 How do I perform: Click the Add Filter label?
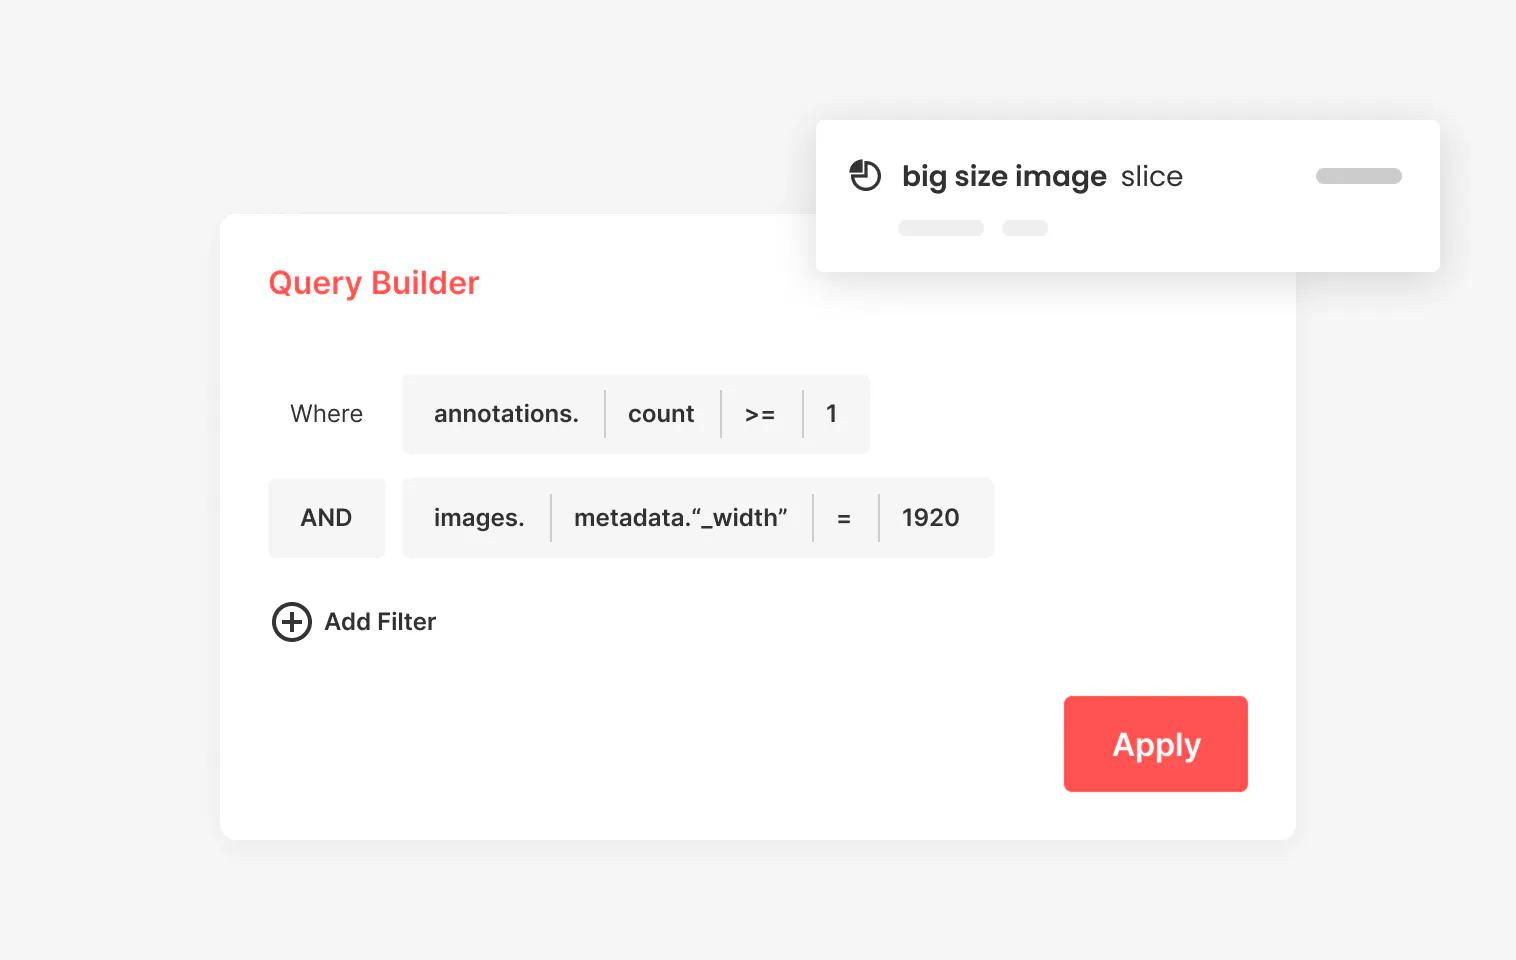coord(380,622)
